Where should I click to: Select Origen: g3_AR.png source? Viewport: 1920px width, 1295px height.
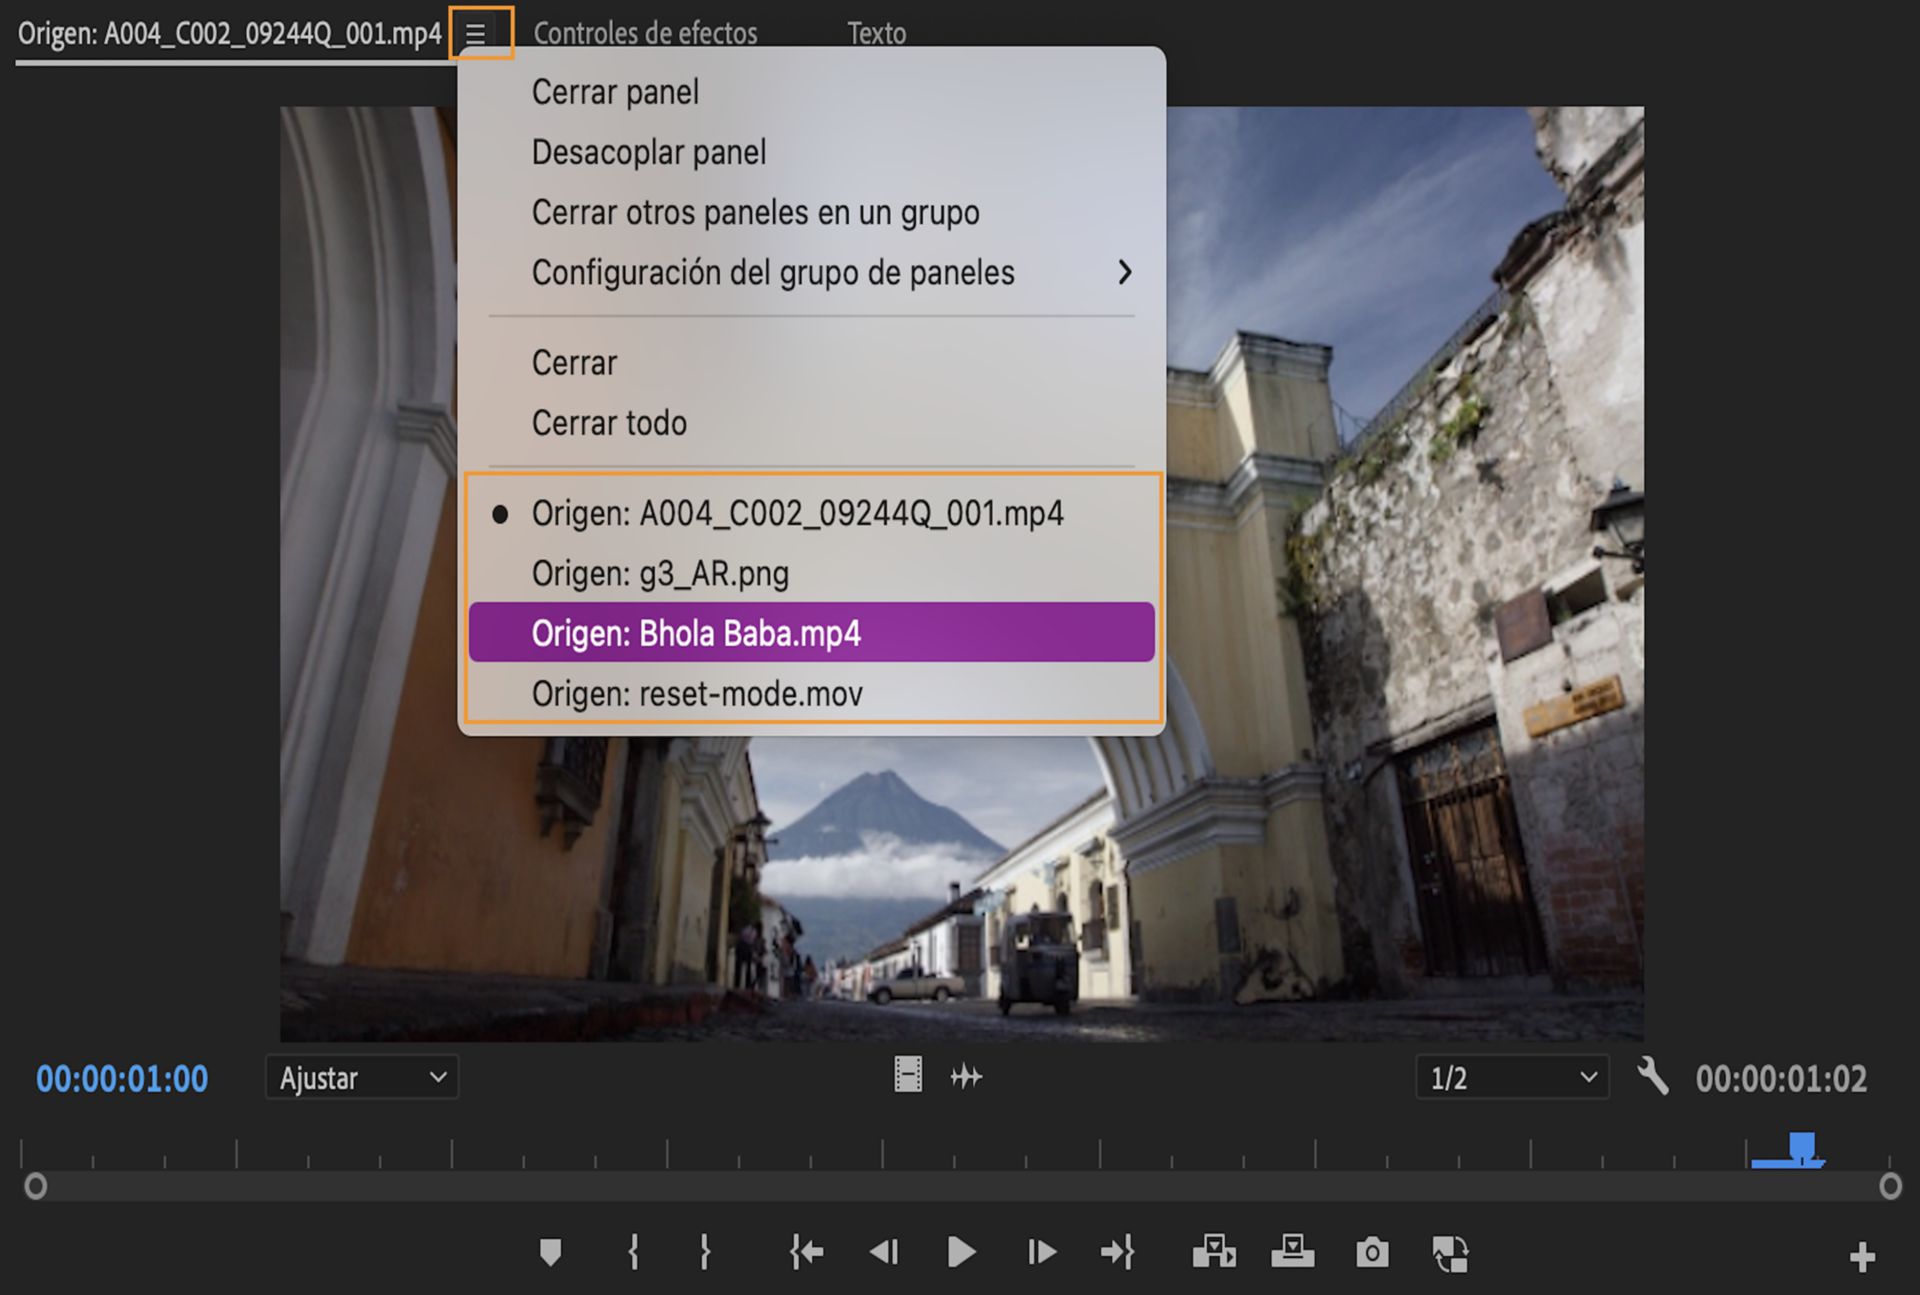pyautogui.click(x=660, y=574)
